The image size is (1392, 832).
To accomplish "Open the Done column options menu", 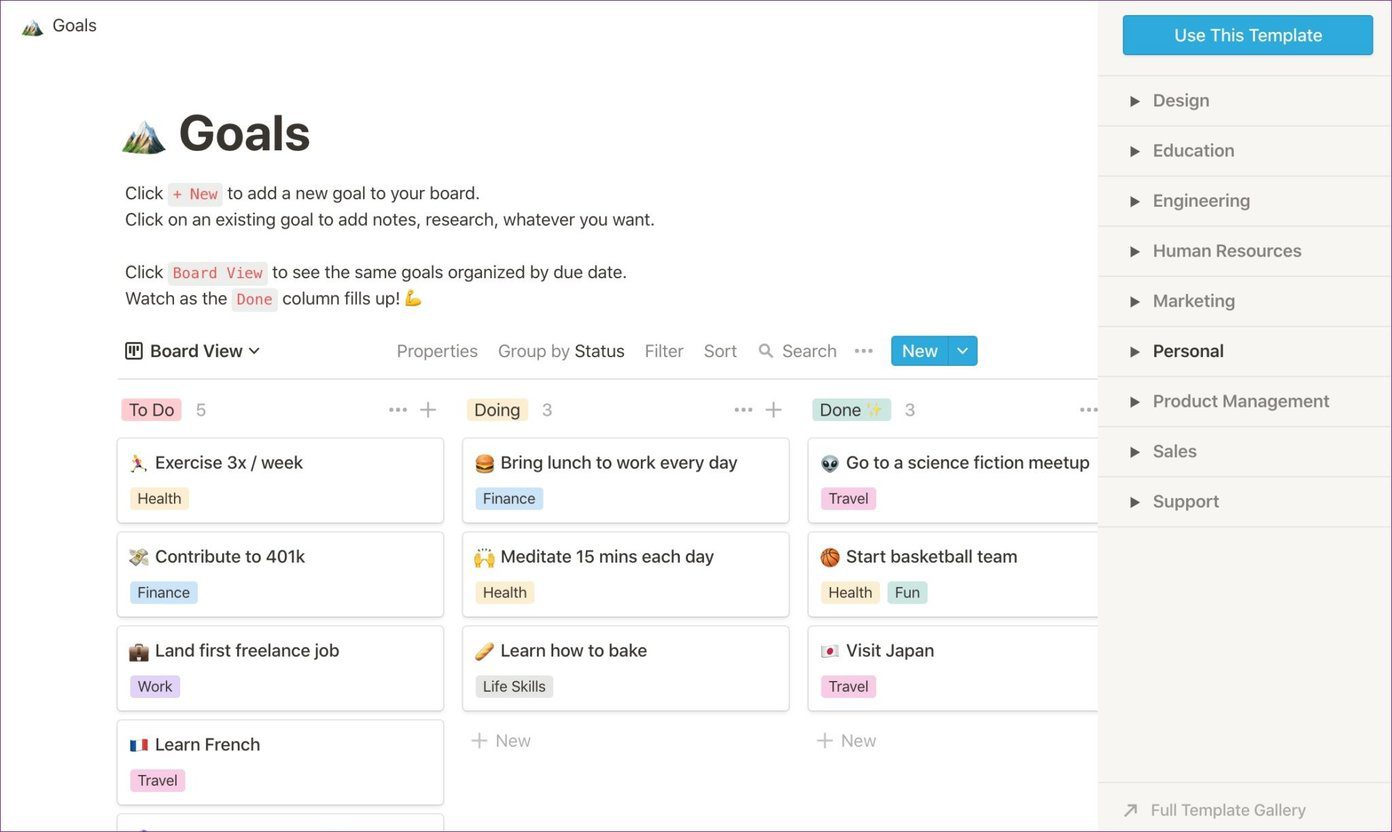I will pyautogui.click(x=1089, y=410).
